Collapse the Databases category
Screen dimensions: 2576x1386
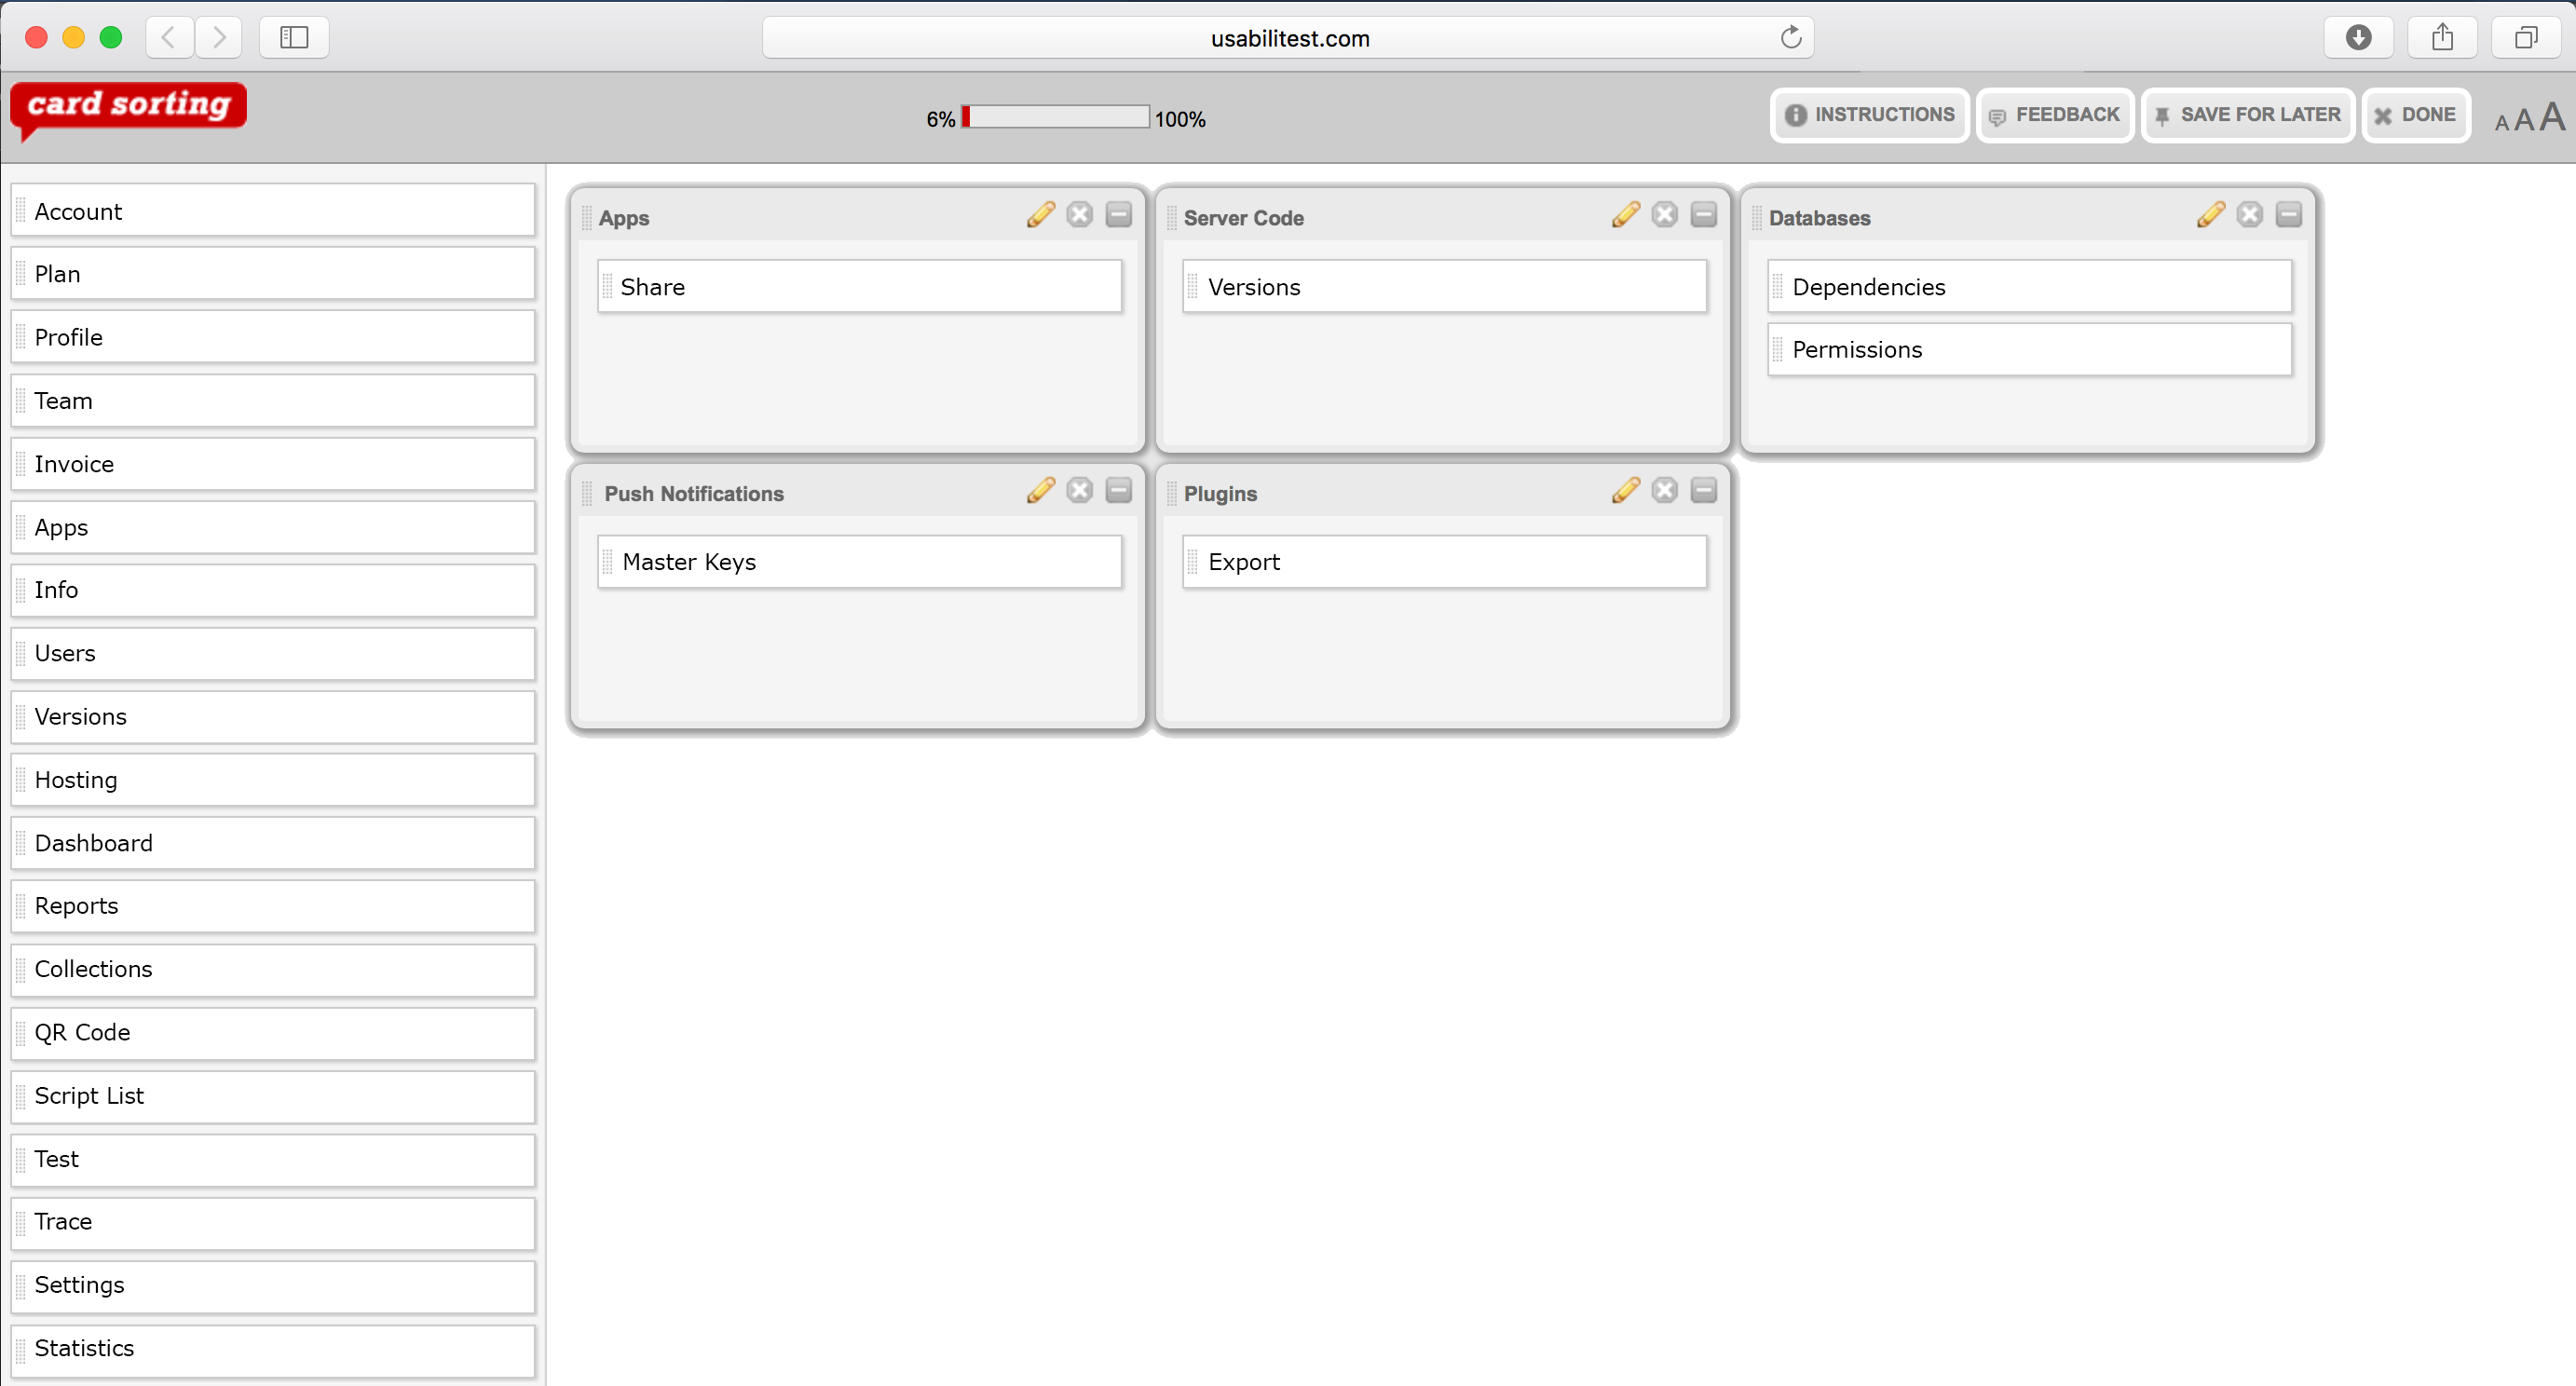(x=2289, y=215)
